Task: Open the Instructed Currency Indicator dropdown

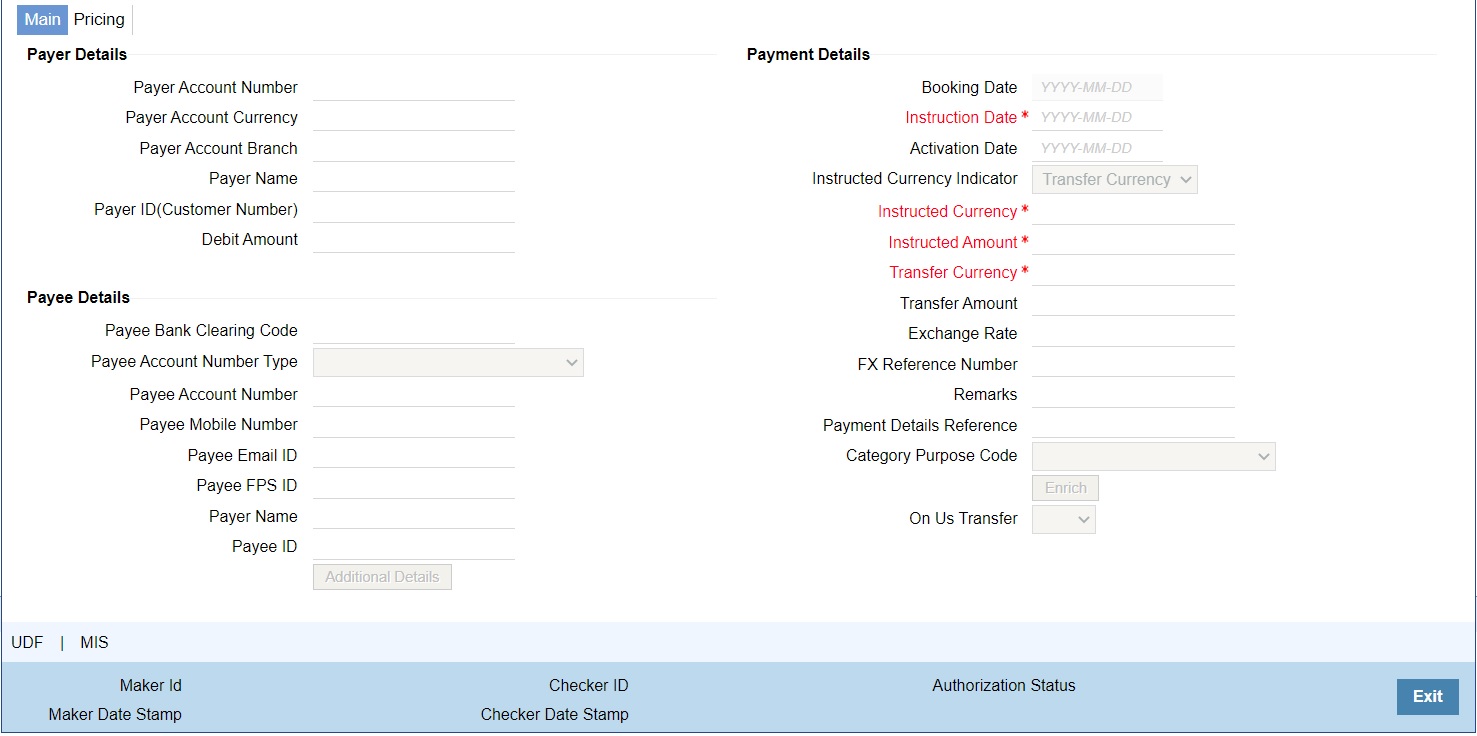Action: coord(1114,180)
